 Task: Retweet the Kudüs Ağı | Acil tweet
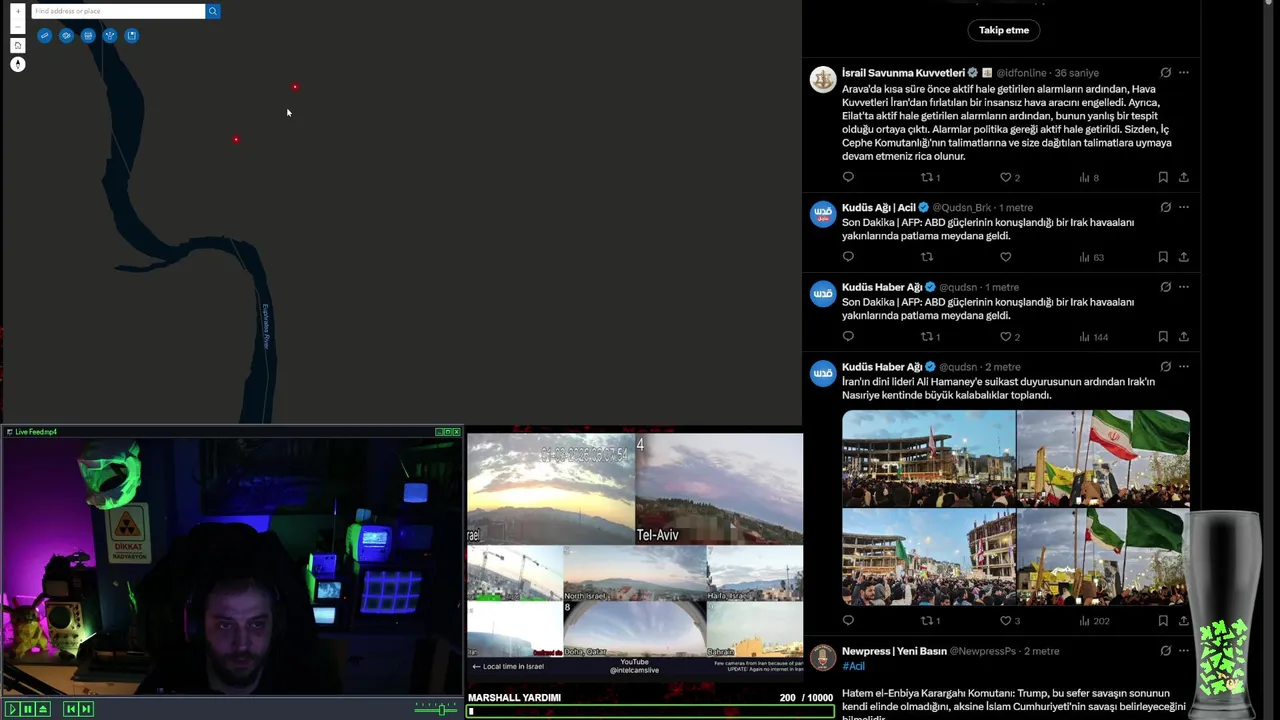coord(926,257)
